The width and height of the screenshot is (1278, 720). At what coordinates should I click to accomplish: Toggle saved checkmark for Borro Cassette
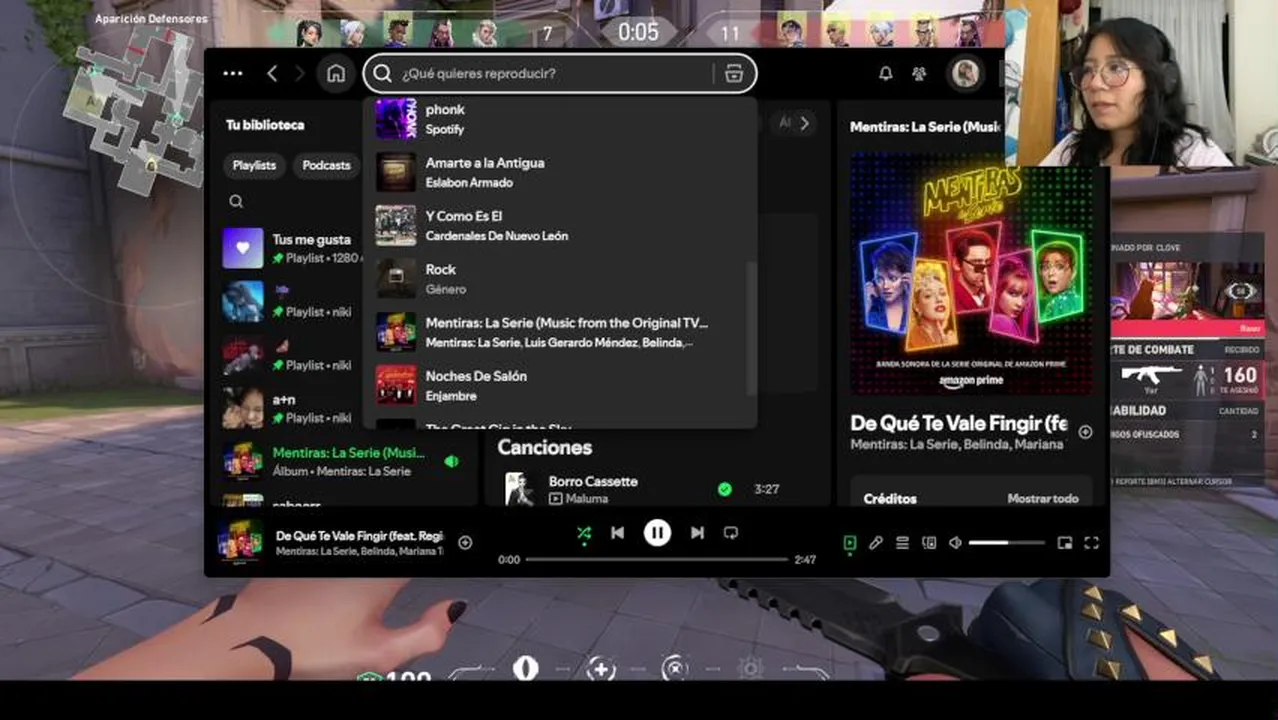725,489
